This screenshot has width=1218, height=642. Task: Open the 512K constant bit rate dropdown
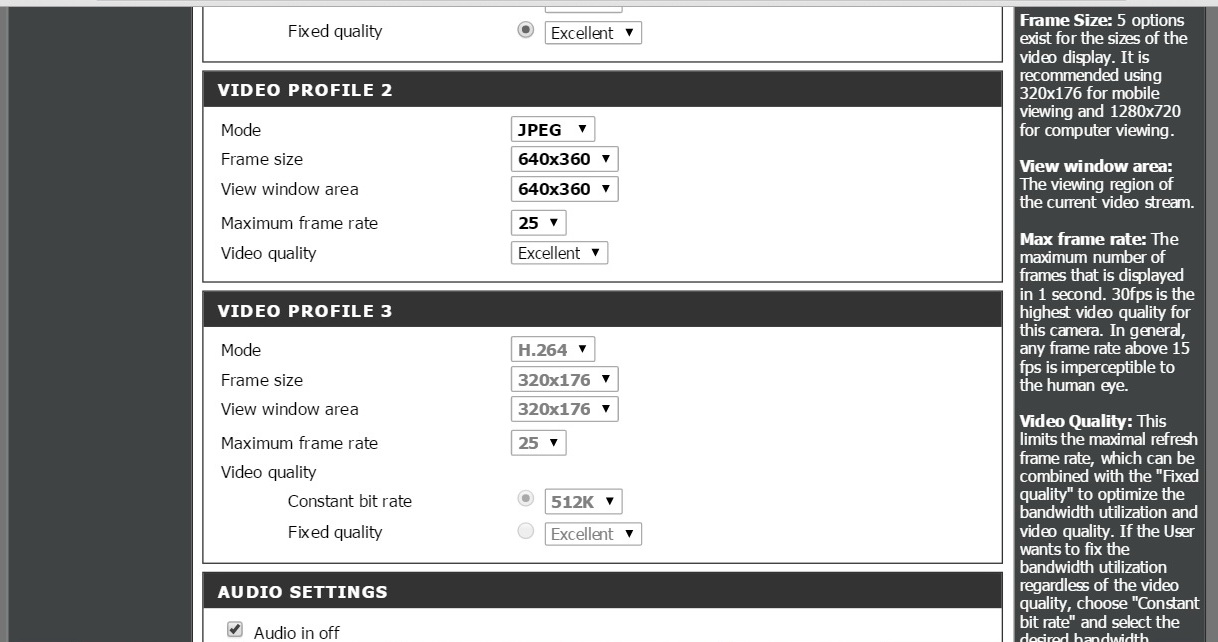(x=583, y=502)
